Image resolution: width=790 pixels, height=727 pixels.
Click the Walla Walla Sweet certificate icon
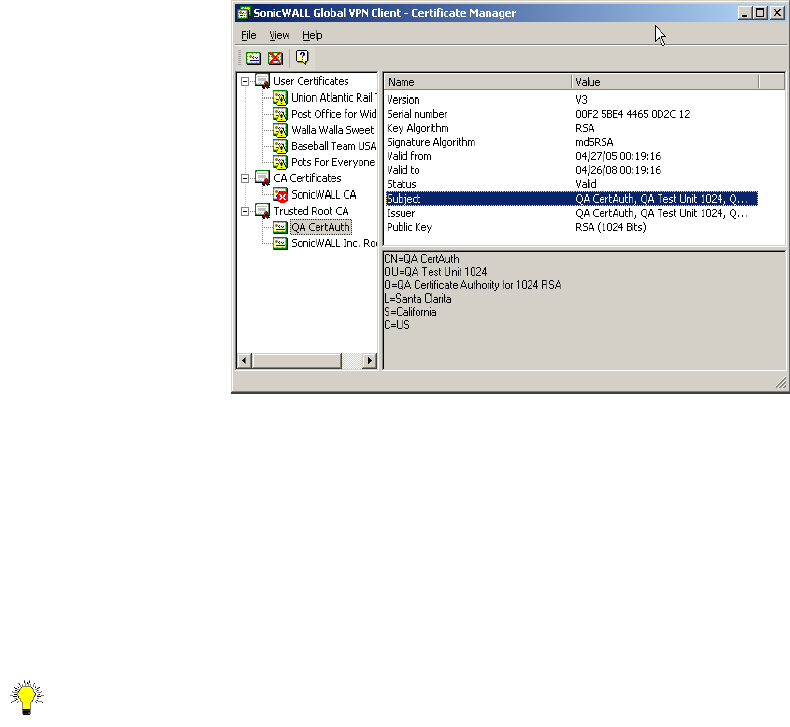pyautogui.click(x=280, y=130)
